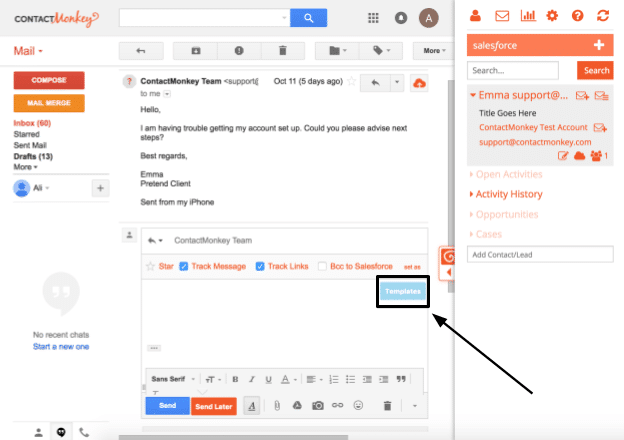This screenshot has width=624, height=440.
Task: Refresh the ContactMonkey sidebar
Action: pyautogui.click(x=603, y=16)
